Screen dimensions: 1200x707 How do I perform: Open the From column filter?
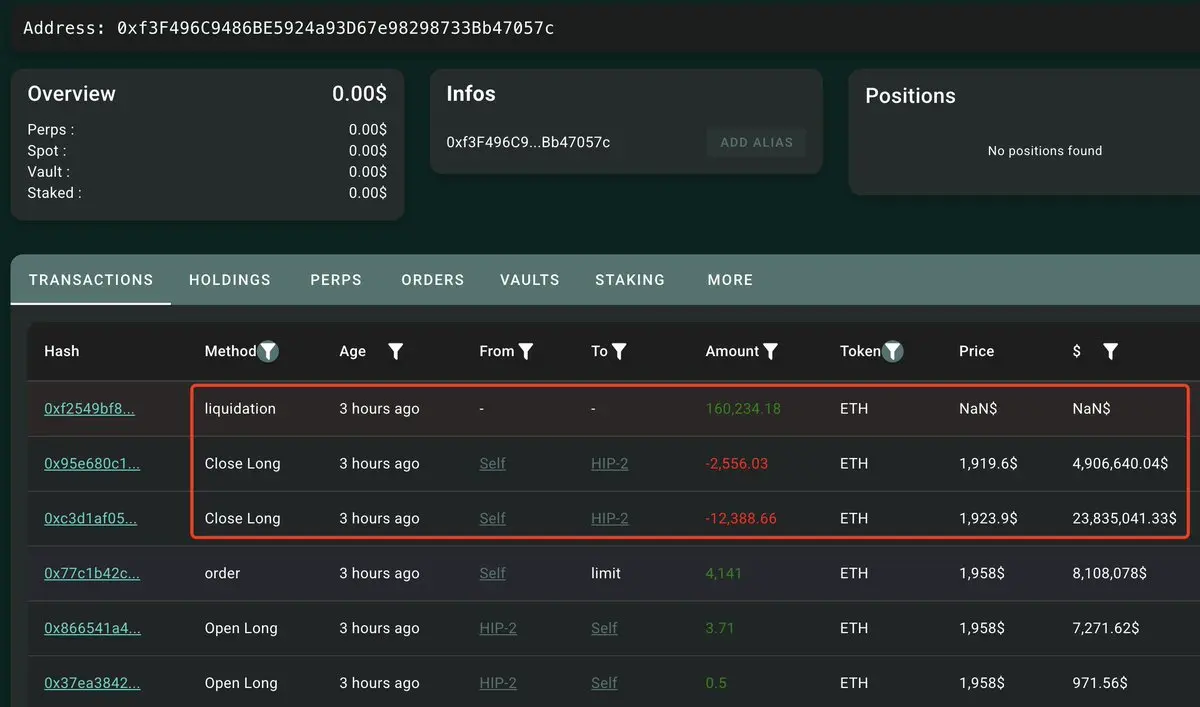coord(526,351)
